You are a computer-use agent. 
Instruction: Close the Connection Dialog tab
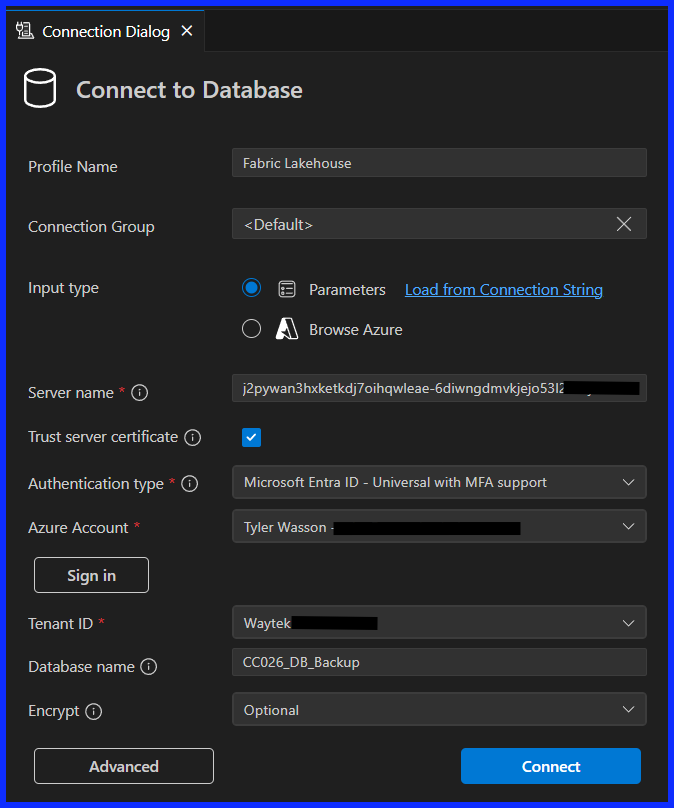click(187, 31)
